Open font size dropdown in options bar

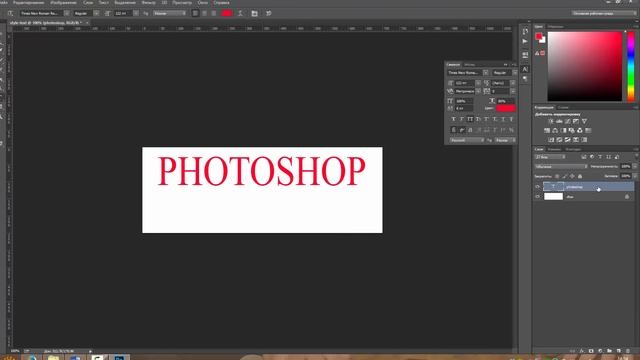tap(136, 13)
